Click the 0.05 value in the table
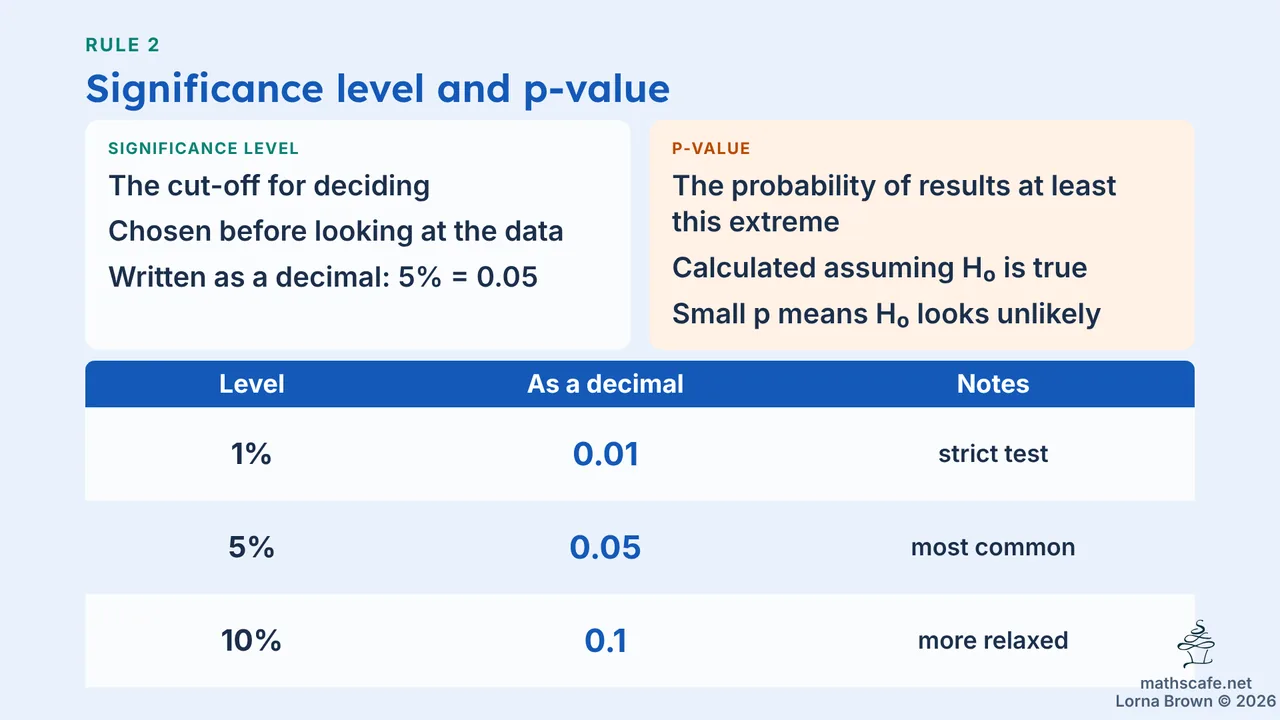Screen dimensions: 1280x720 pyautogui.click(x=605, y=547)
